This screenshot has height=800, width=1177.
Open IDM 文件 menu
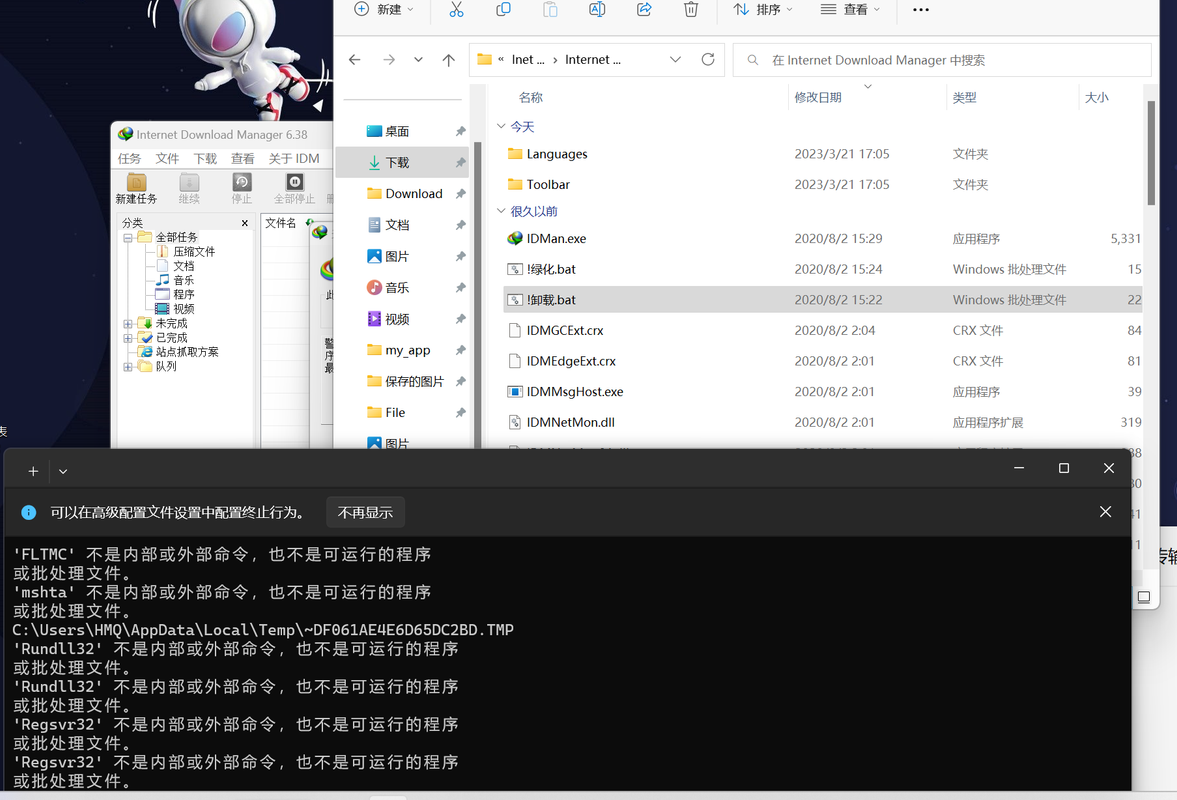167,158
